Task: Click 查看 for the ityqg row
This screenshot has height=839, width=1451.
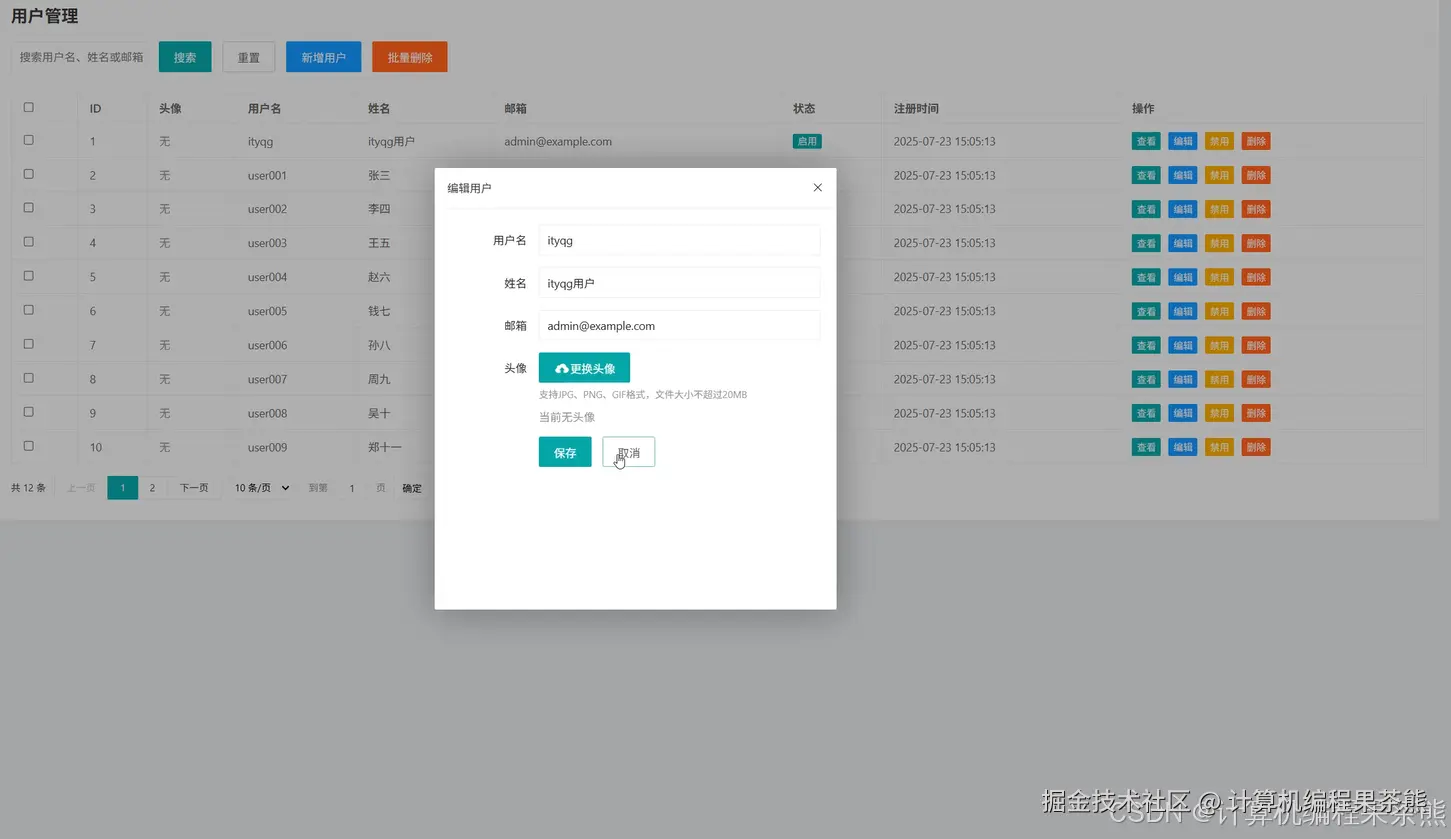Action: point(1146,141)
